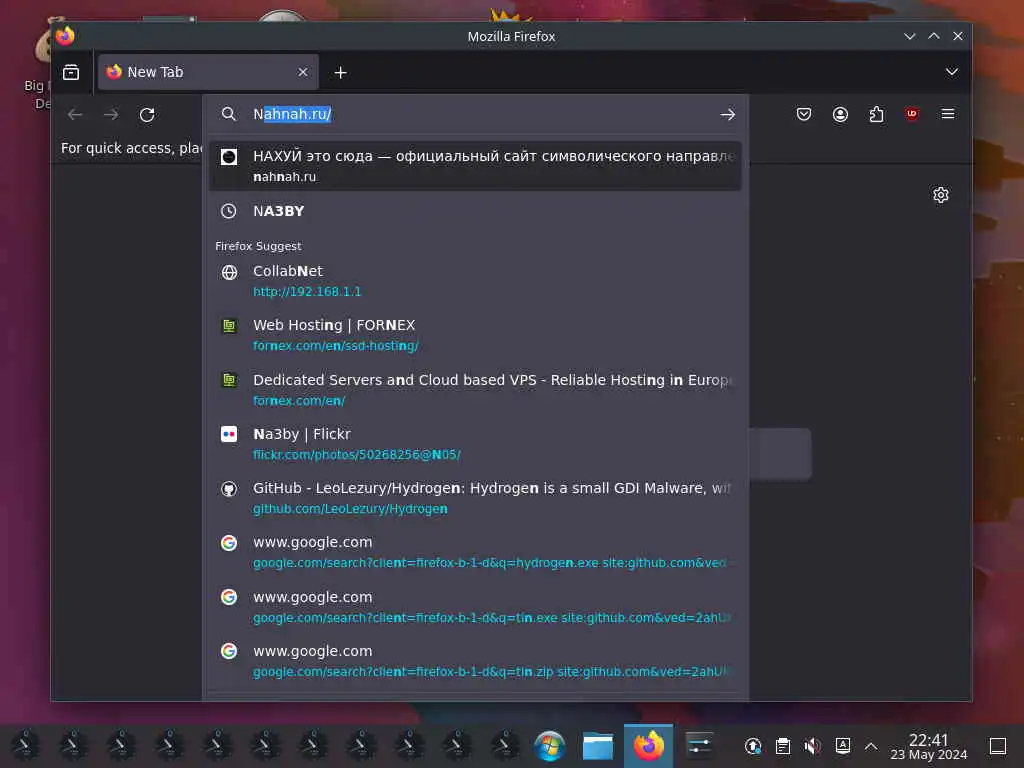Open the uBlock Origin extension icon
Image resolution: width=1024 pixels, height=768 pixels.
pos(912,114)
